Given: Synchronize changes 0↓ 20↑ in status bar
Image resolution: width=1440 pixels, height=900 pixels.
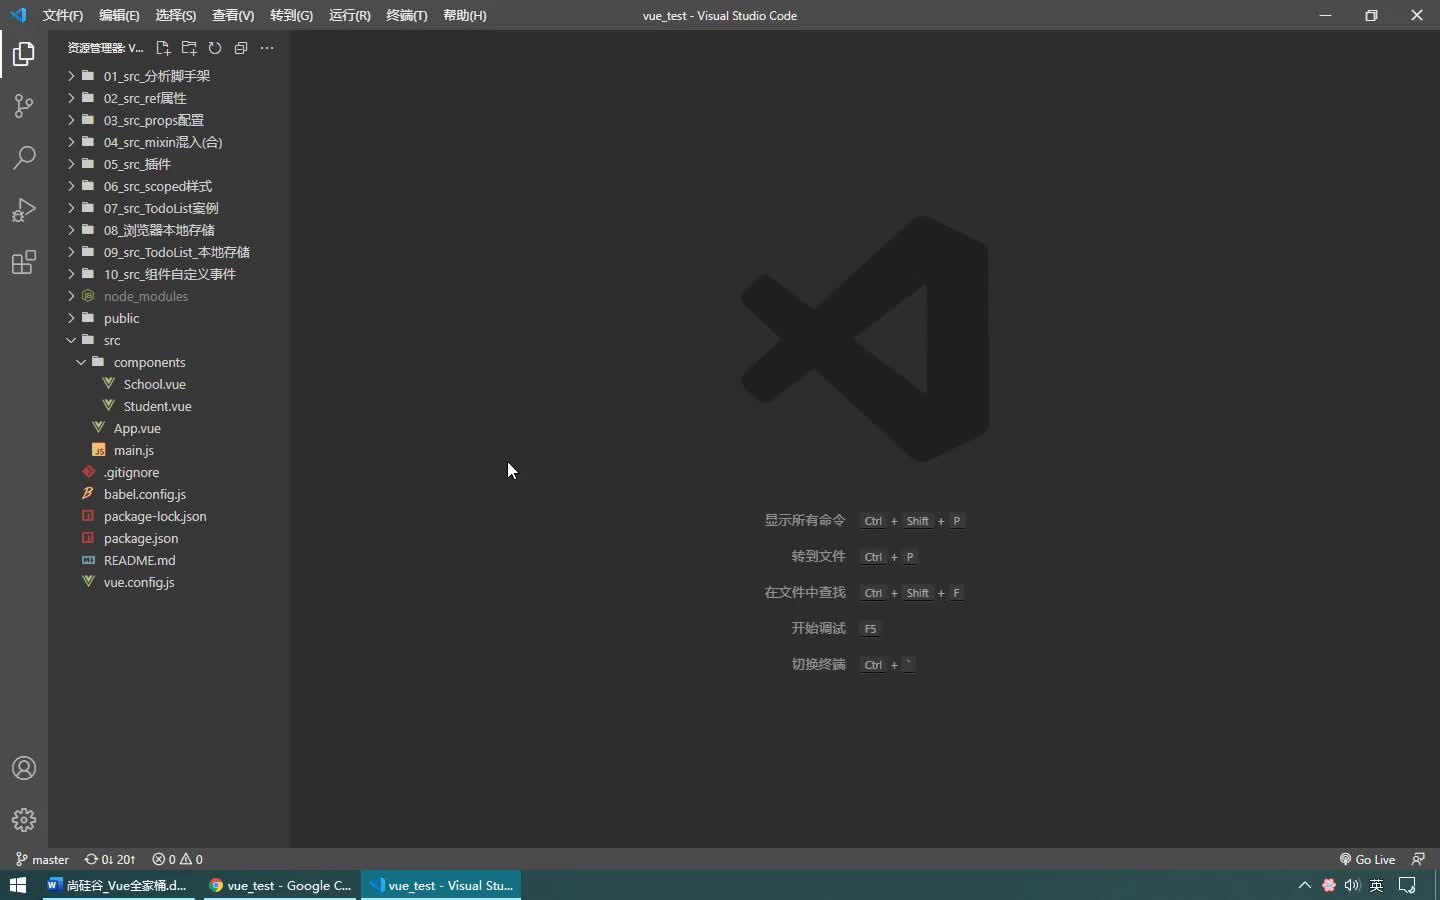Looking at the screenshot, I should pos(110,859).
